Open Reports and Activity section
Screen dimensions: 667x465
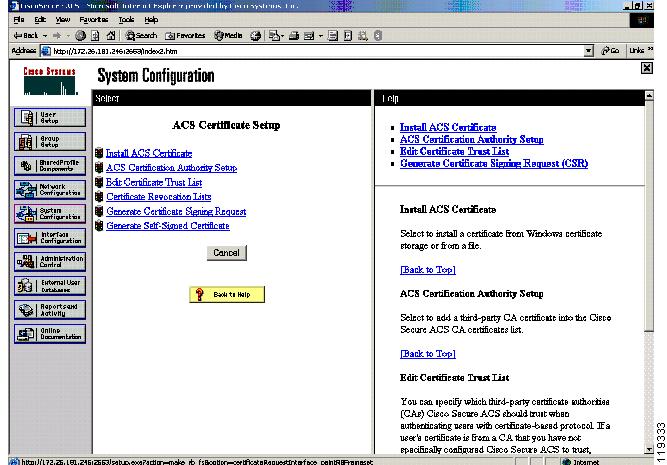[x=50, y=310]
